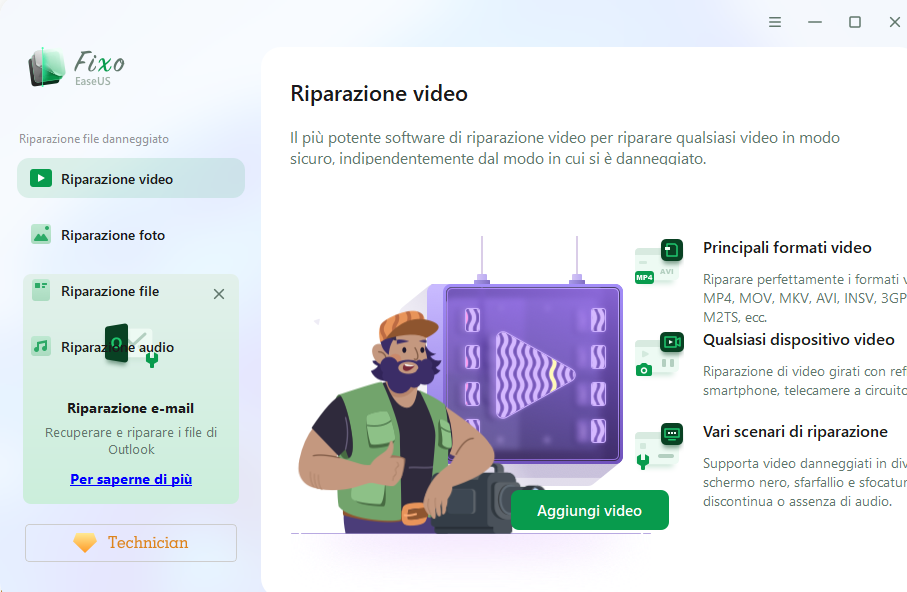Image resolution: width=907 pixels, height=592 pixels.
Task: Click the Fixo EaseUS logo
Action: point(76,68)
